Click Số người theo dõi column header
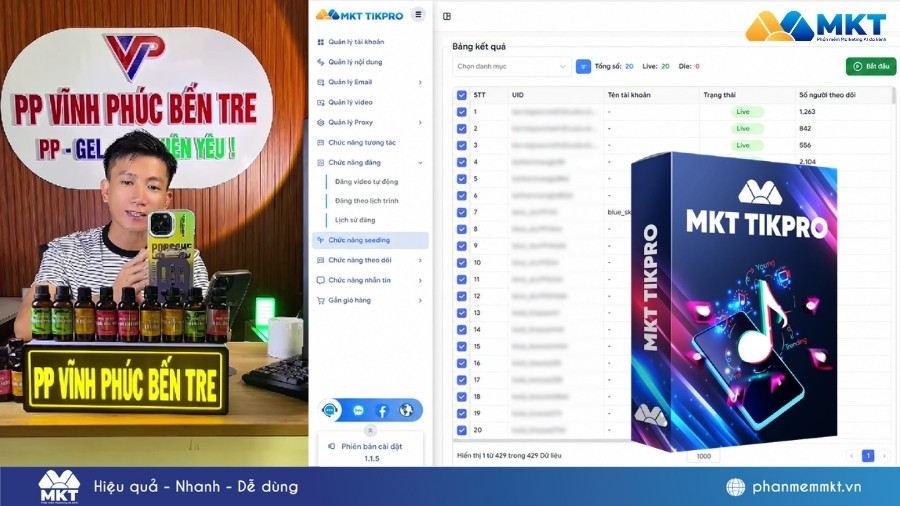900x506 pixels. click(x=827, y=95)
